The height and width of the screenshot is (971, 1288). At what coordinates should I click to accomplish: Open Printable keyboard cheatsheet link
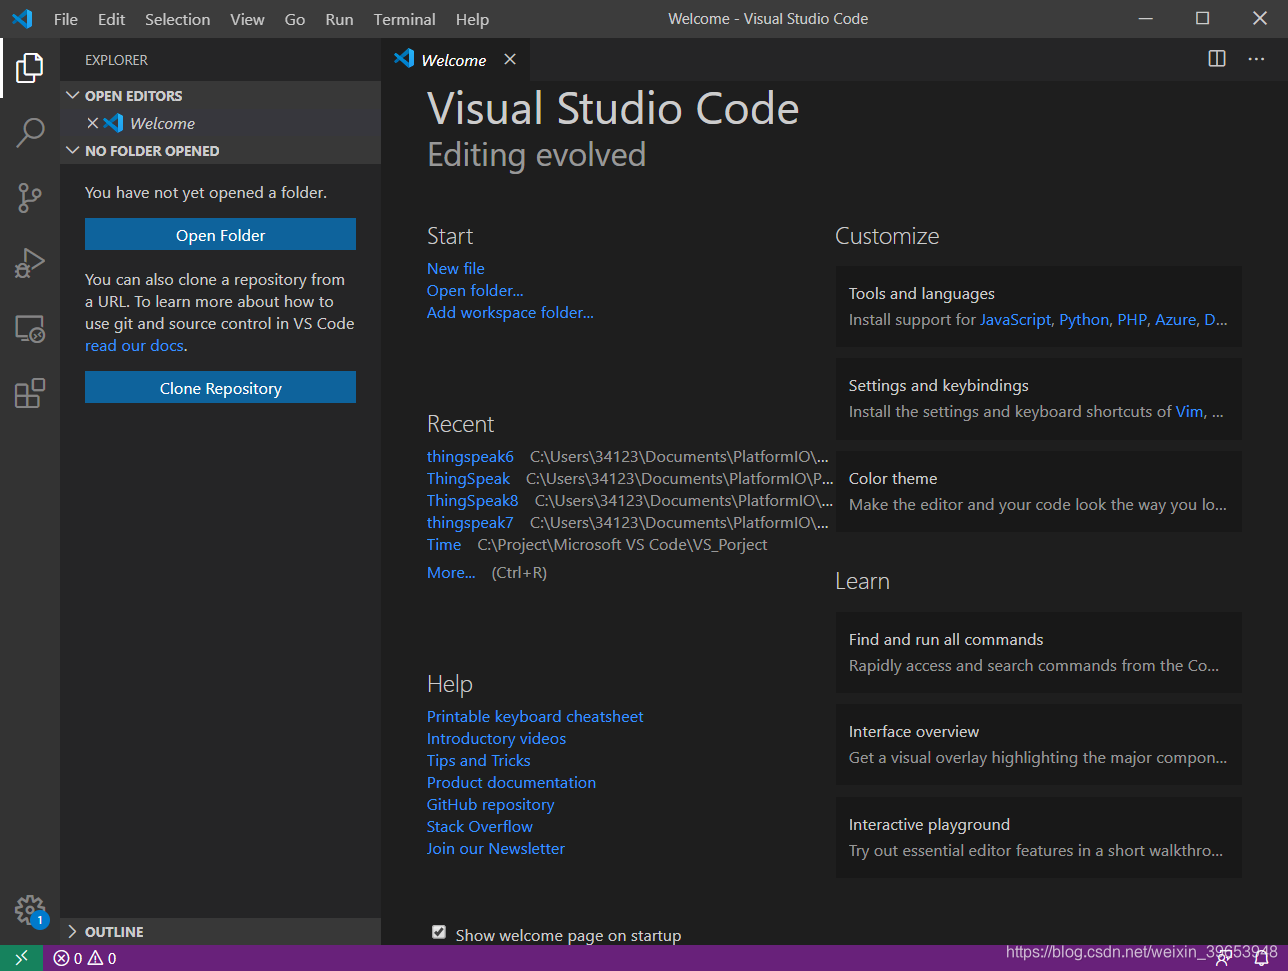pyautogui.click(x=535, y=717)
